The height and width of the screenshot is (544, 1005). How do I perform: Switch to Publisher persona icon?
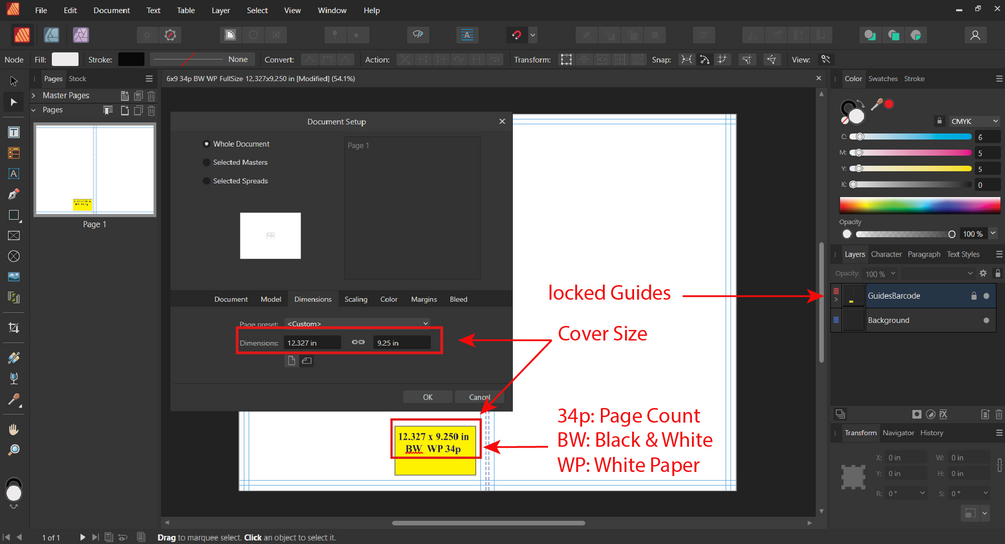point(22,35)
